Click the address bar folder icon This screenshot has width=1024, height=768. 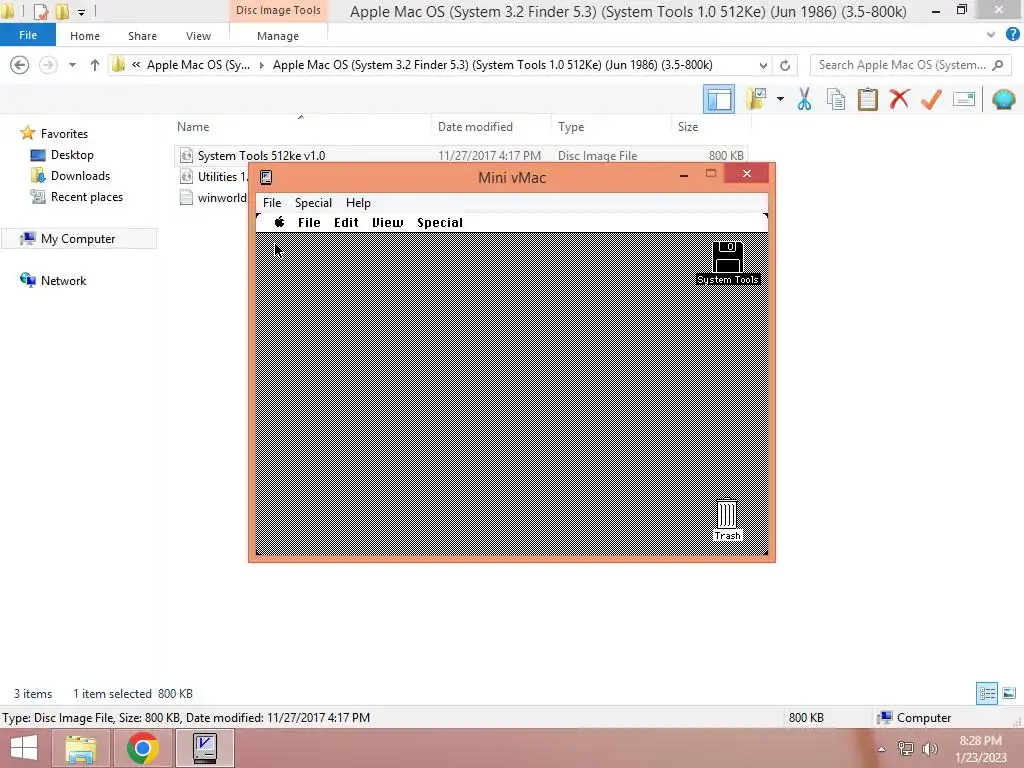pos(119,65)
